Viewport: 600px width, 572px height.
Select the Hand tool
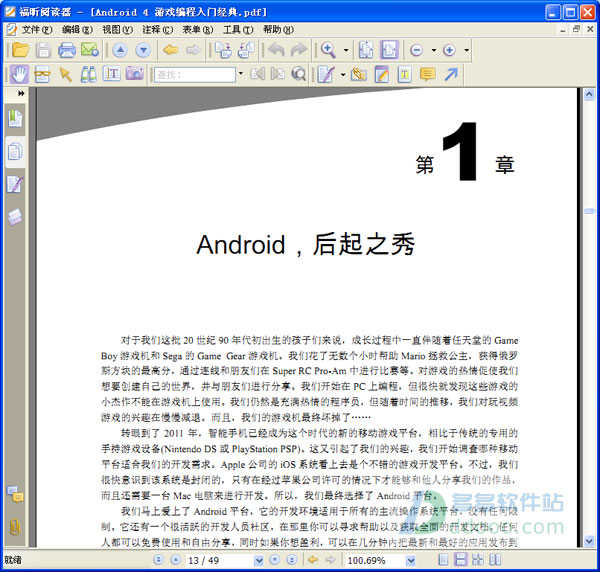(19, 74)
